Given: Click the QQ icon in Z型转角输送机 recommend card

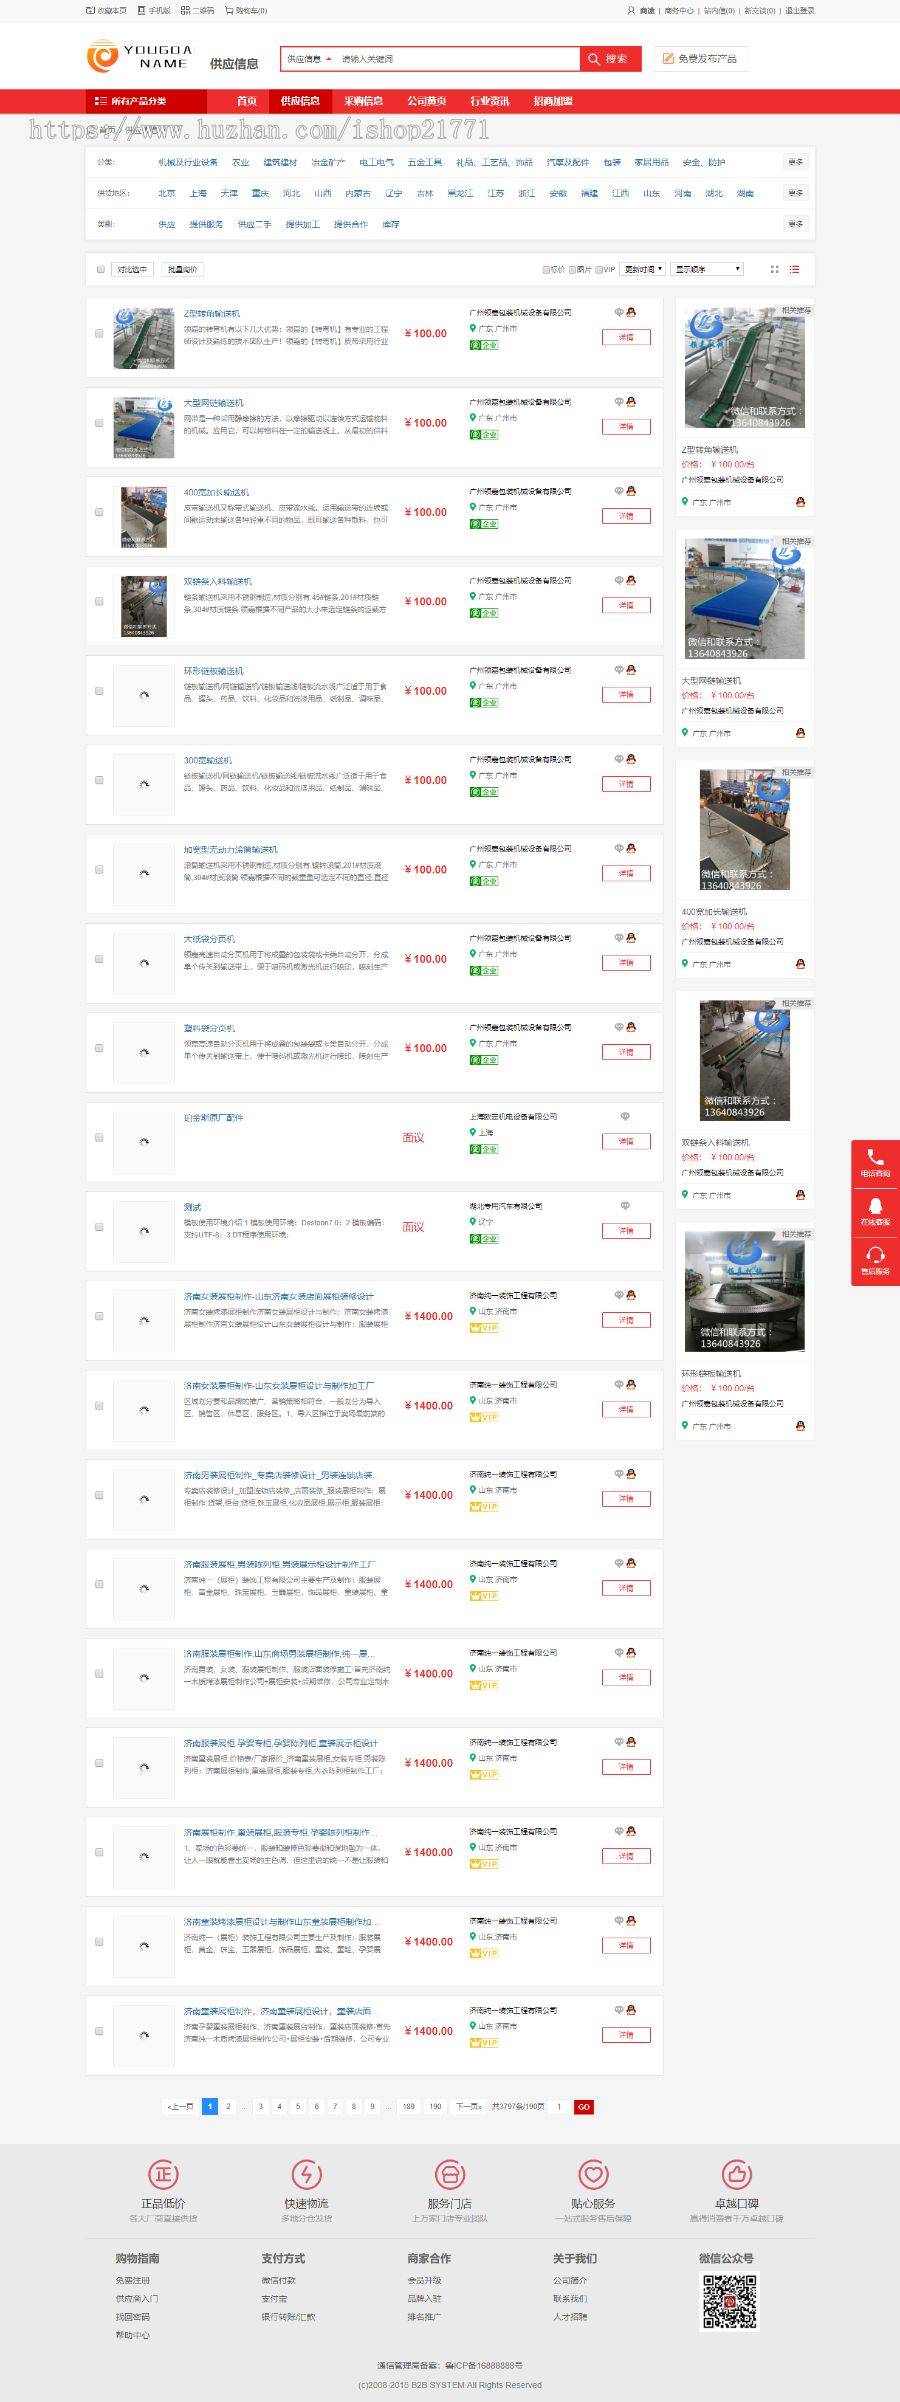Looking at the screenshot, I should [x=800, y=502].
